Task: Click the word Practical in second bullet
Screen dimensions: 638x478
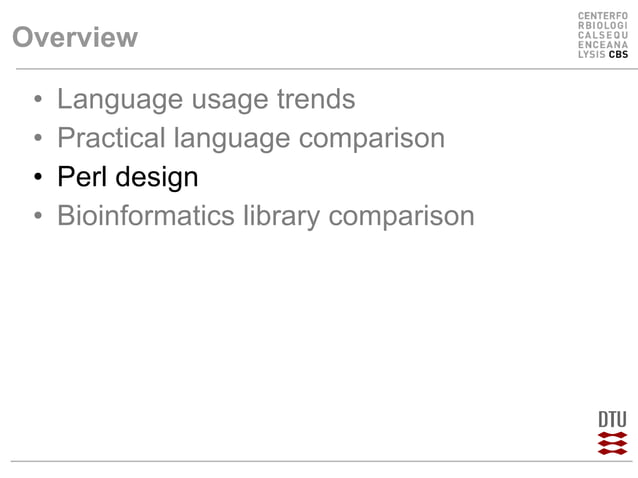Action: [111, 138]
